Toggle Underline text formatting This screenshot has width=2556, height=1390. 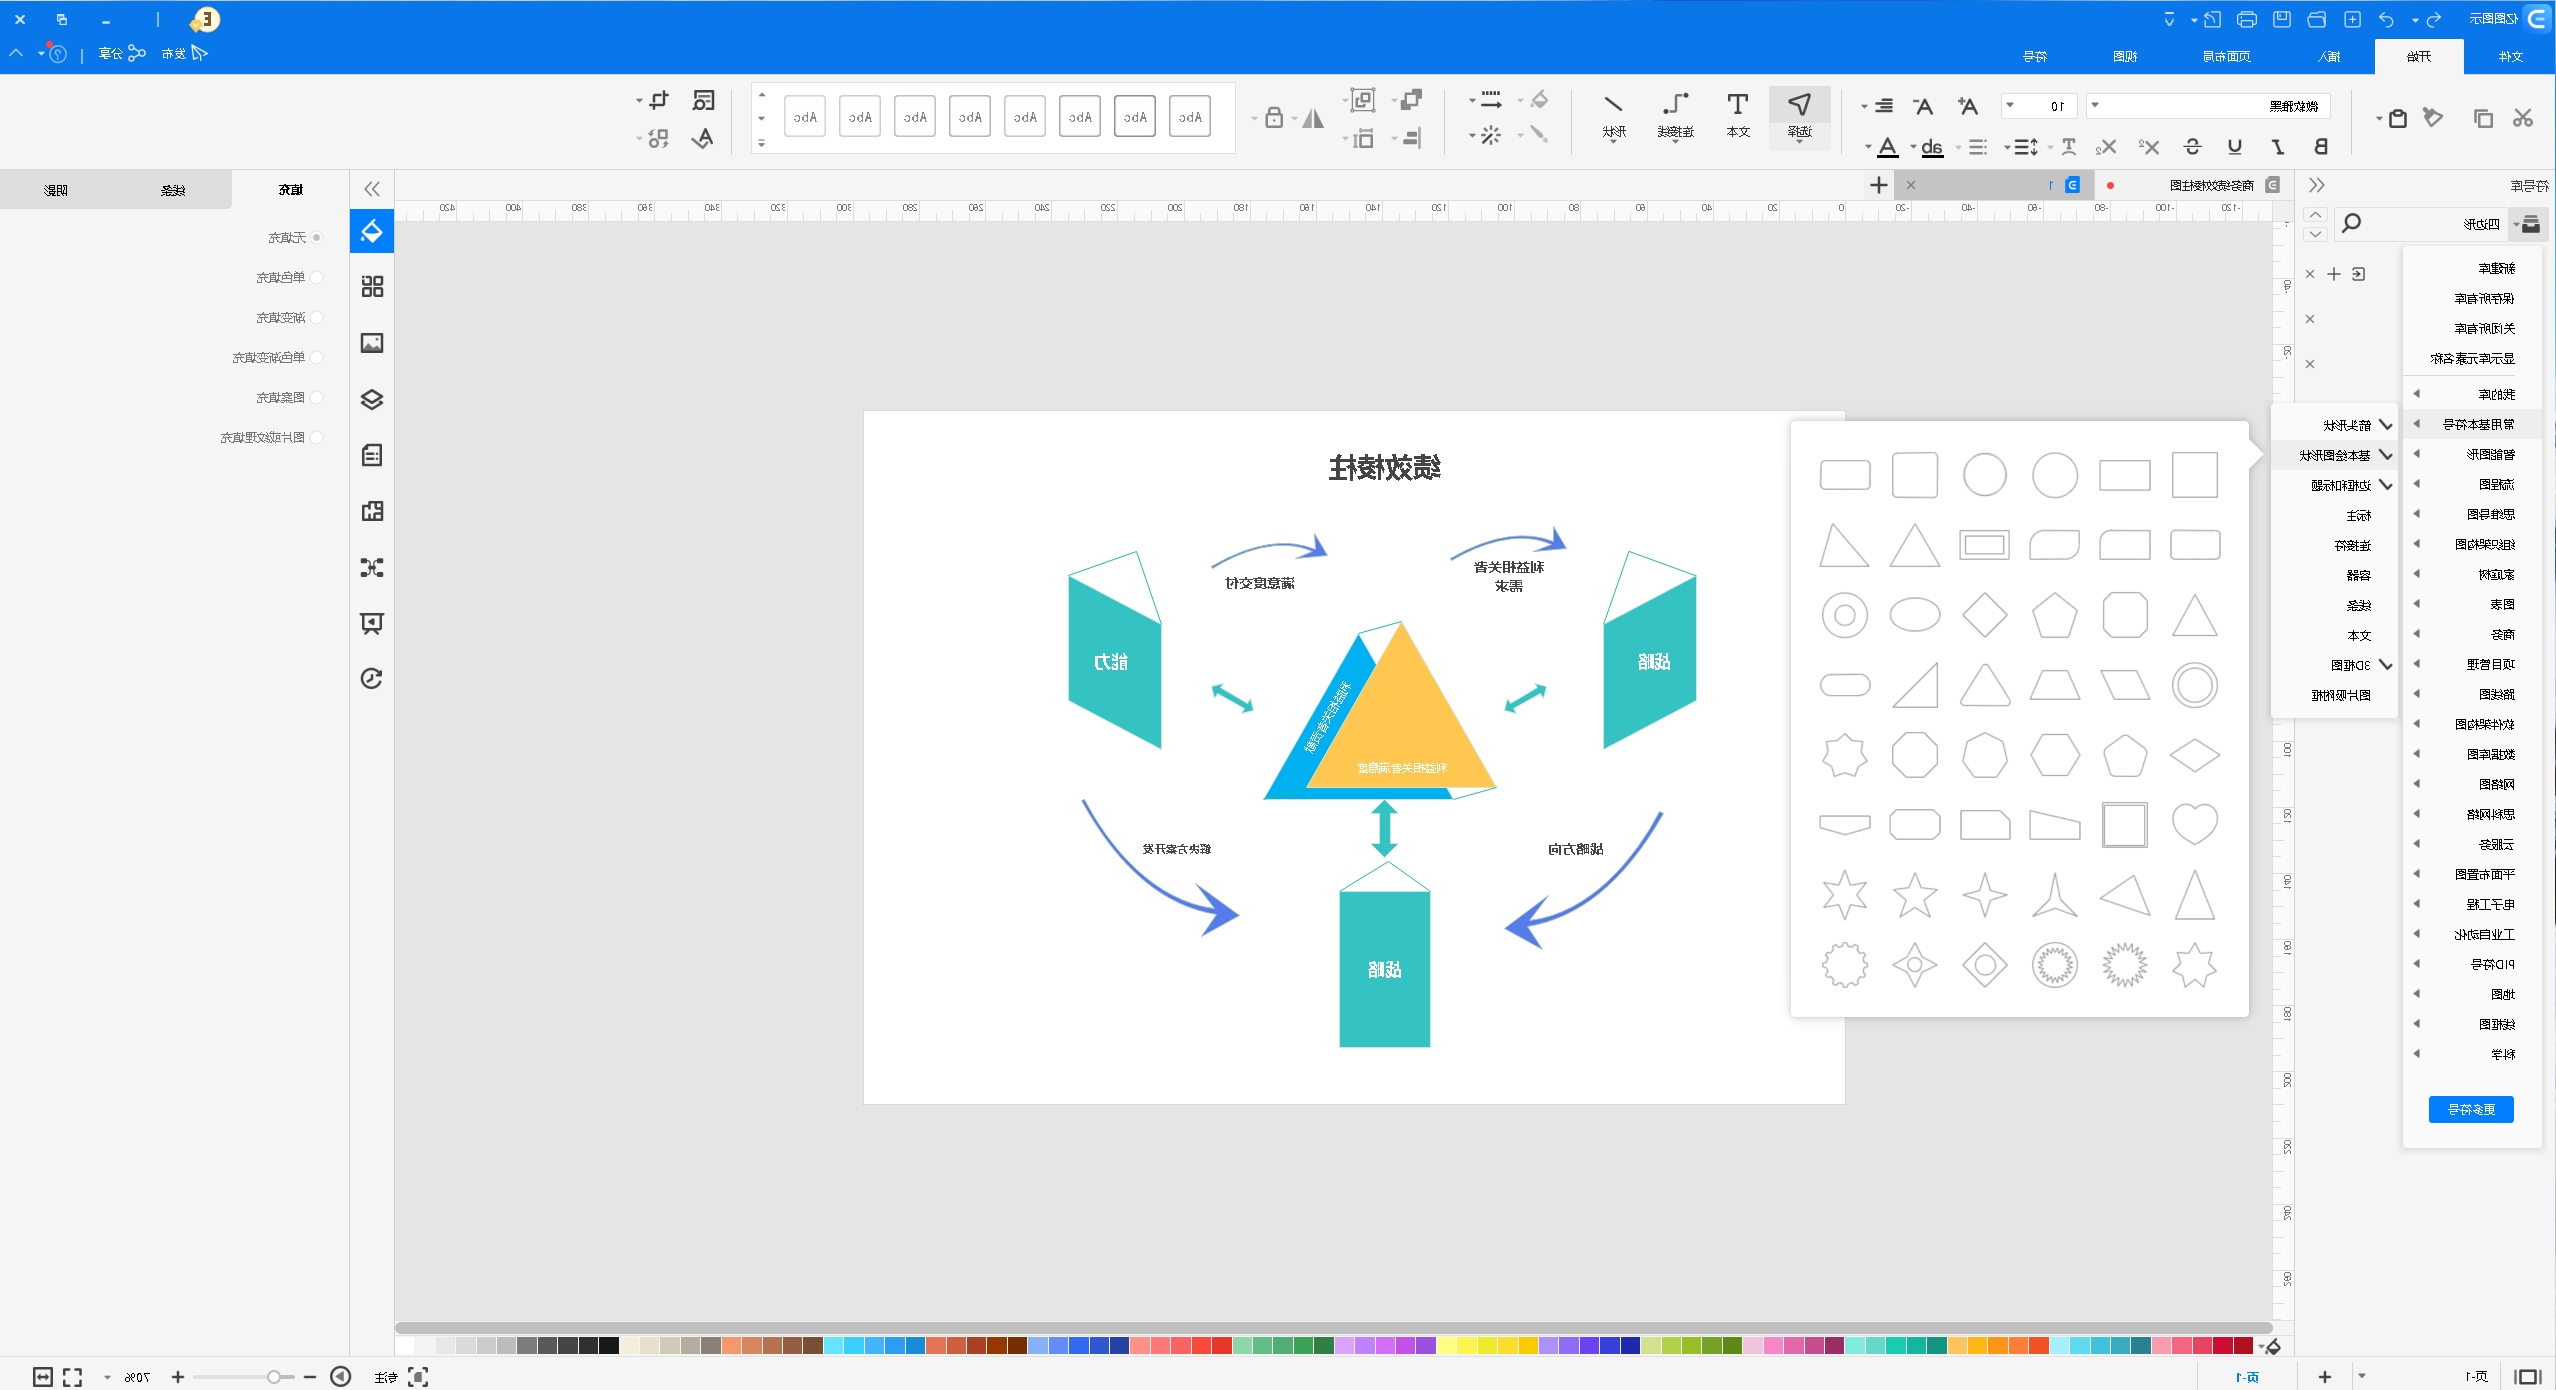[x=2235, y=147]
